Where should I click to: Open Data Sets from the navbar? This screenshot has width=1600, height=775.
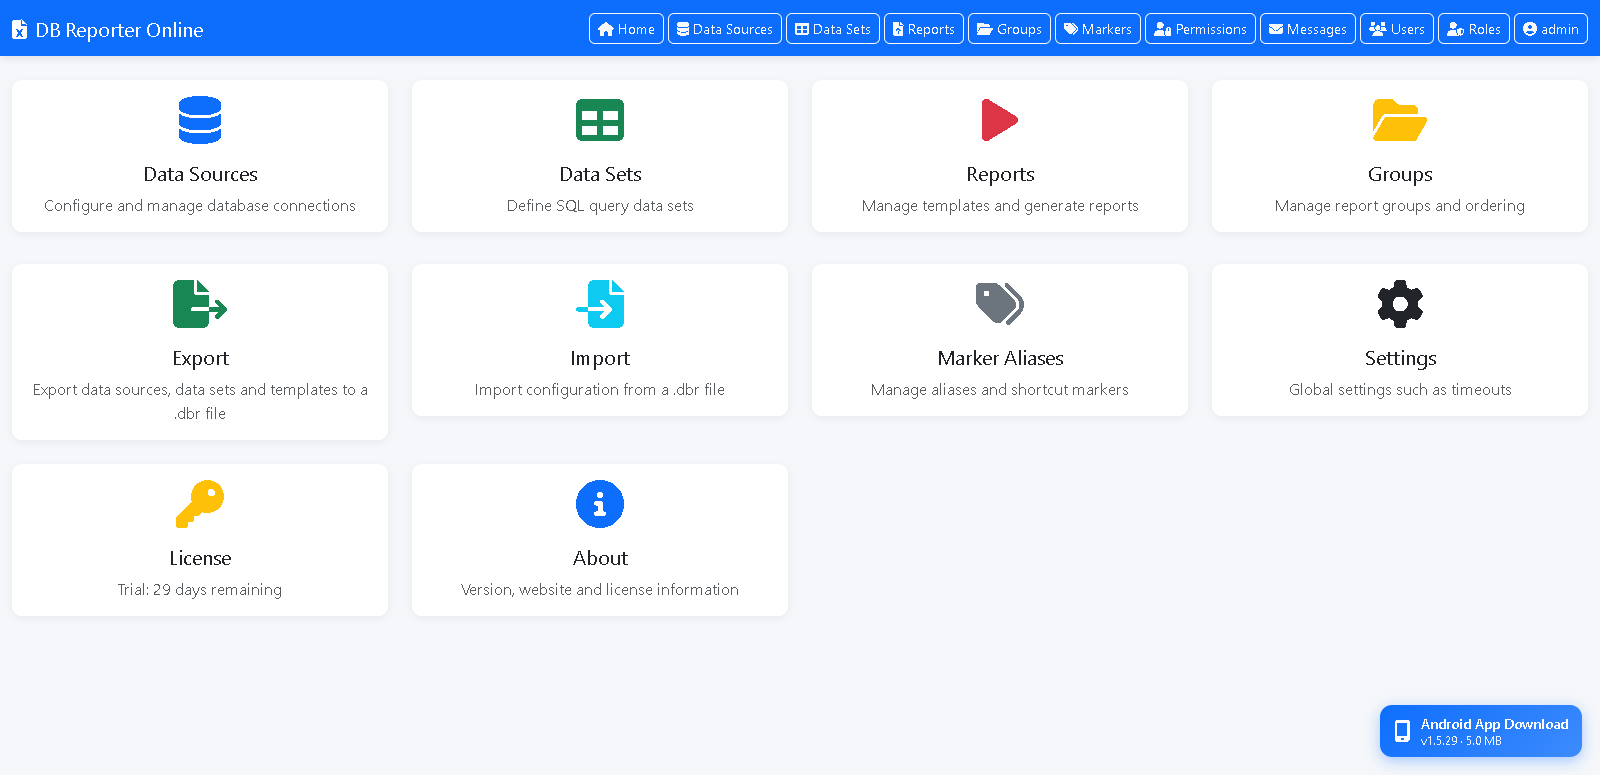click(833, 29)
